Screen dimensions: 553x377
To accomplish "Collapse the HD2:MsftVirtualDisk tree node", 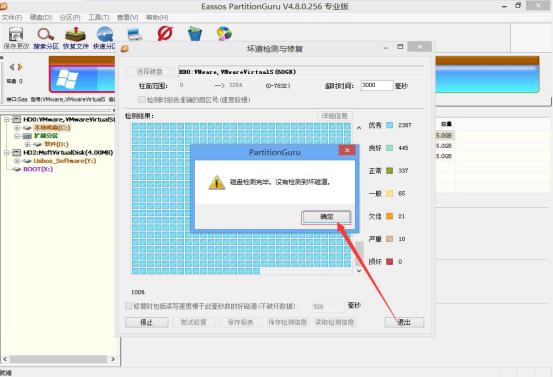I will tap(7, 153).
